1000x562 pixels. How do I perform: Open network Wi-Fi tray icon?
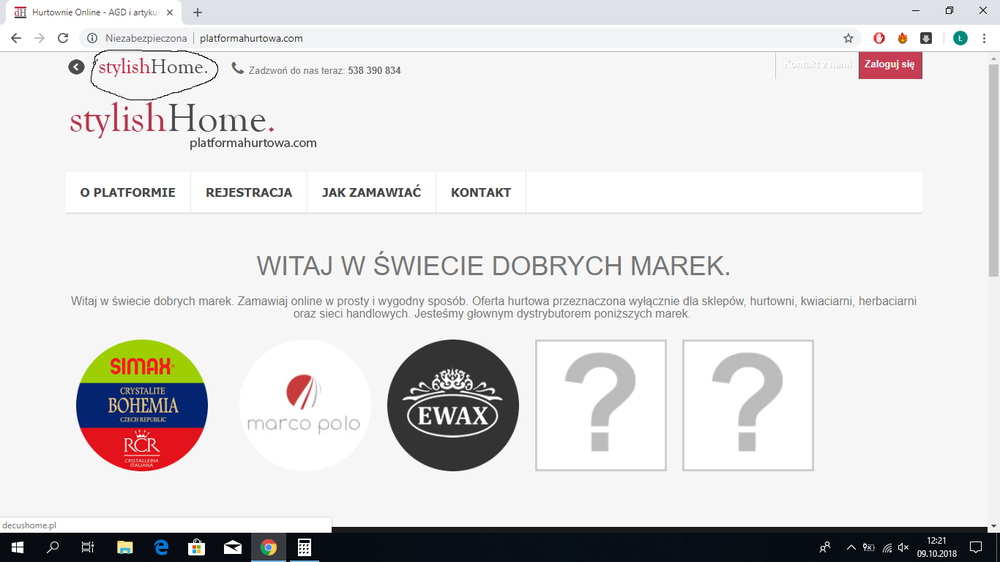(887, 547)
